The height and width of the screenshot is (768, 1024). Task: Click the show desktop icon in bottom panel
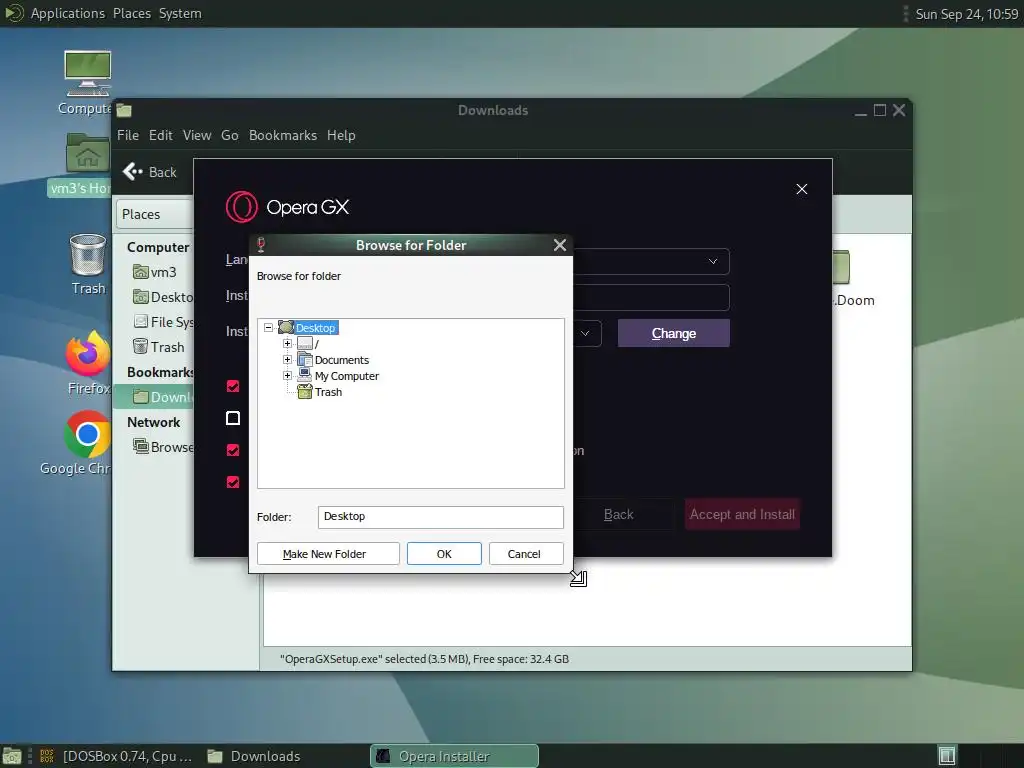coord(11,756)
